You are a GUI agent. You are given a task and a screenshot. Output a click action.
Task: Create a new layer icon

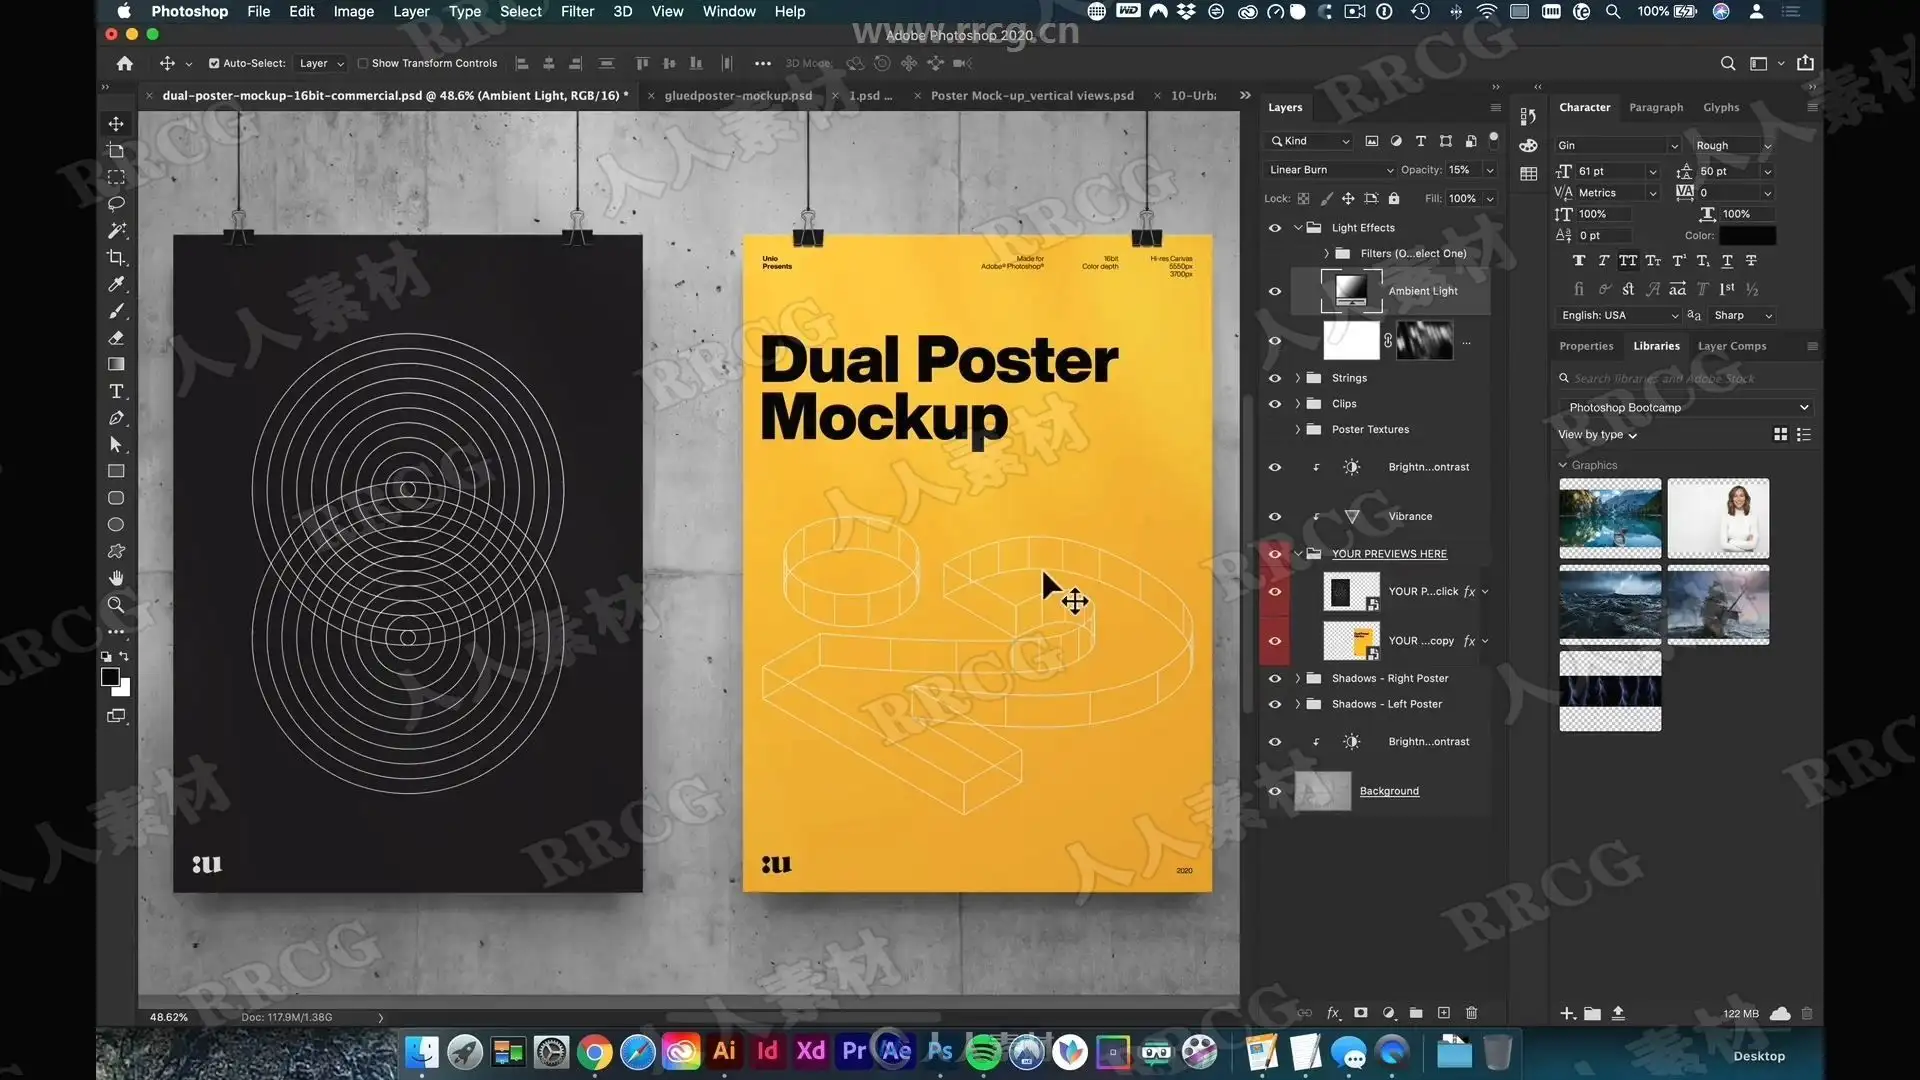(1444, 1013)
